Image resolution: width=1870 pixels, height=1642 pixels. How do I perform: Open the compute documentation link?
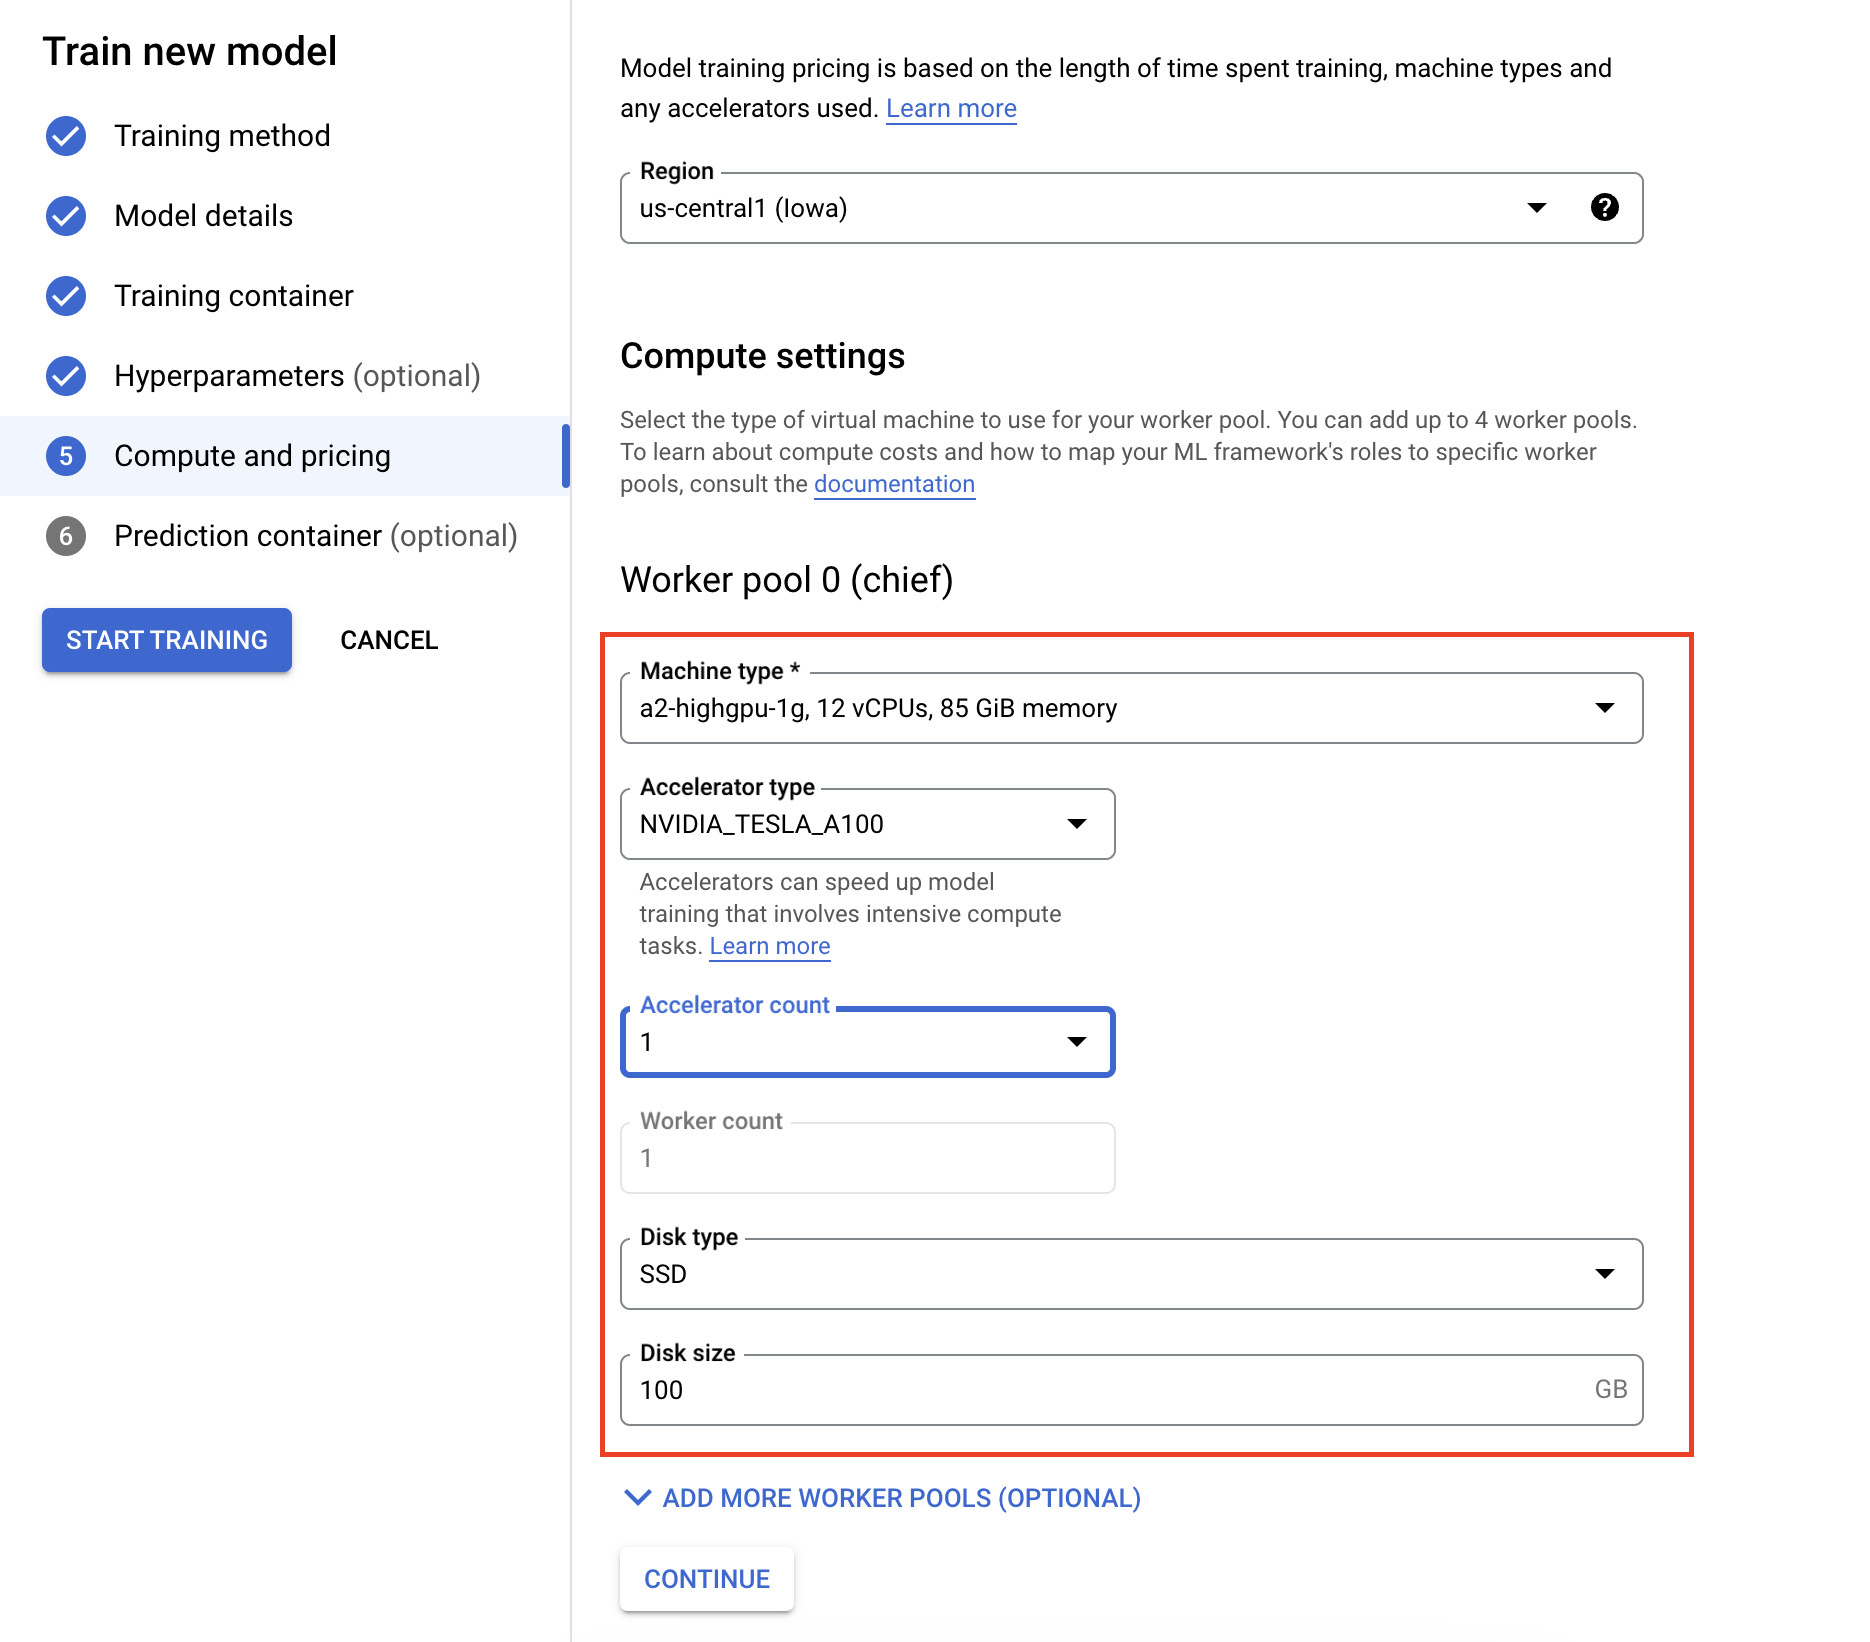[894, 484]
